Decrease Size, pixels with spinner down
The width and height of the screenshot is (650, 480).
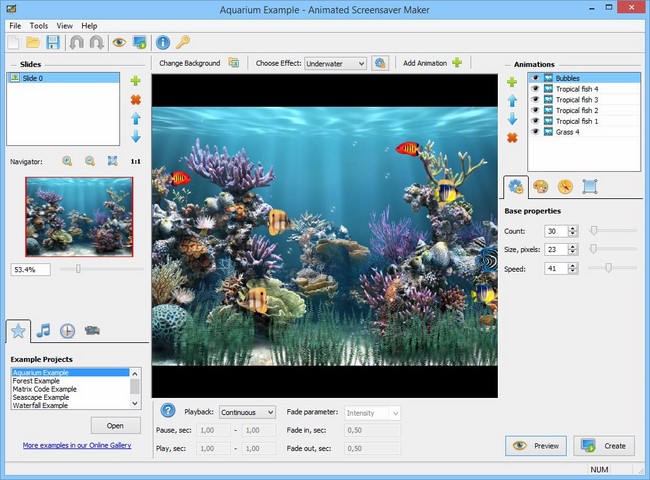(x=573, y=252)
